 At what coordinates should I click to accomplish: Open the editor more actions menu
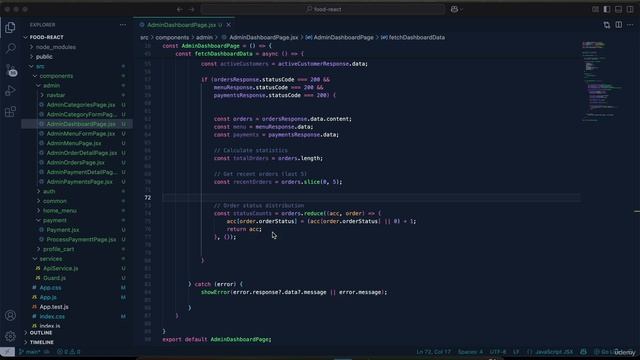coord(630,25)
